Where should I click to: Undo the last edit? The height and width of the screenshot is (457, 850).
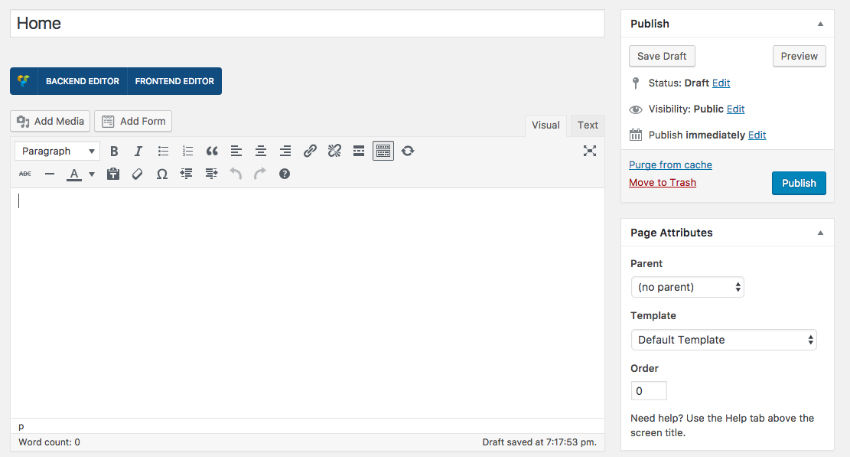[235, 174]
